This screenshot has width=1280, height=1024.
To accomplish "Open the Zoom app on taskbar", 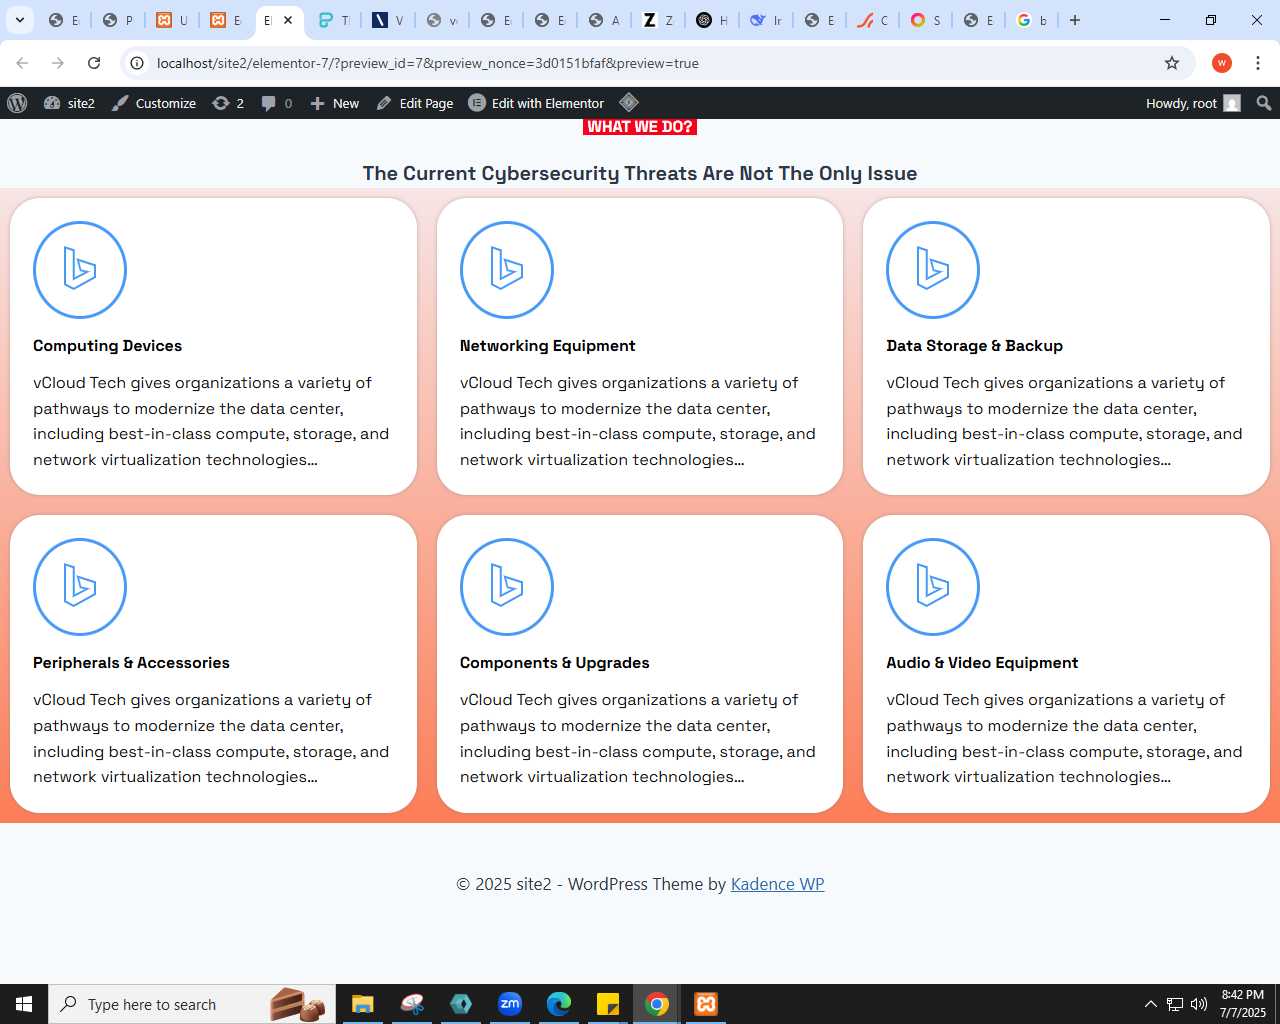I will pos(510,1004).
